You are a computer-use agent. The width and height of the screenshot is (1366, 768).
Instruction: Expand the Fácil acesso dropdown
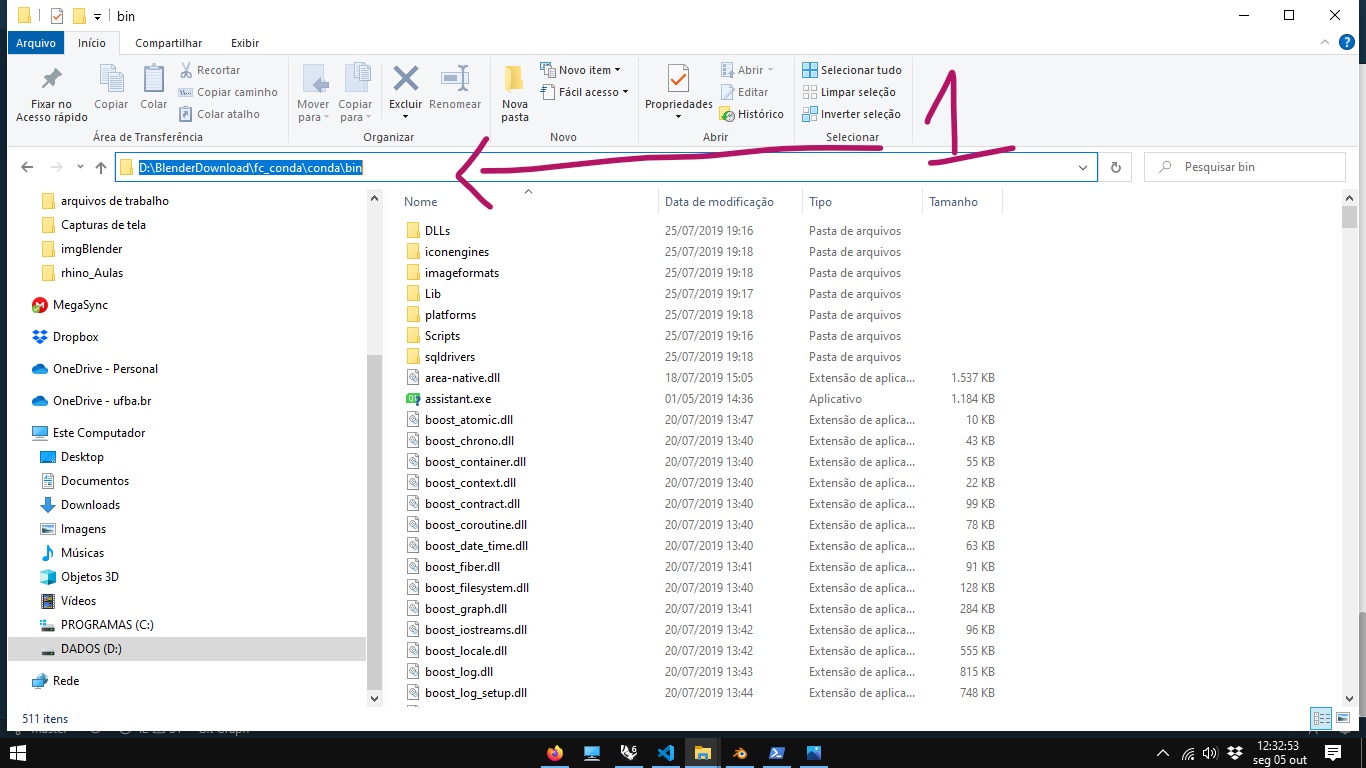(585, 92)
